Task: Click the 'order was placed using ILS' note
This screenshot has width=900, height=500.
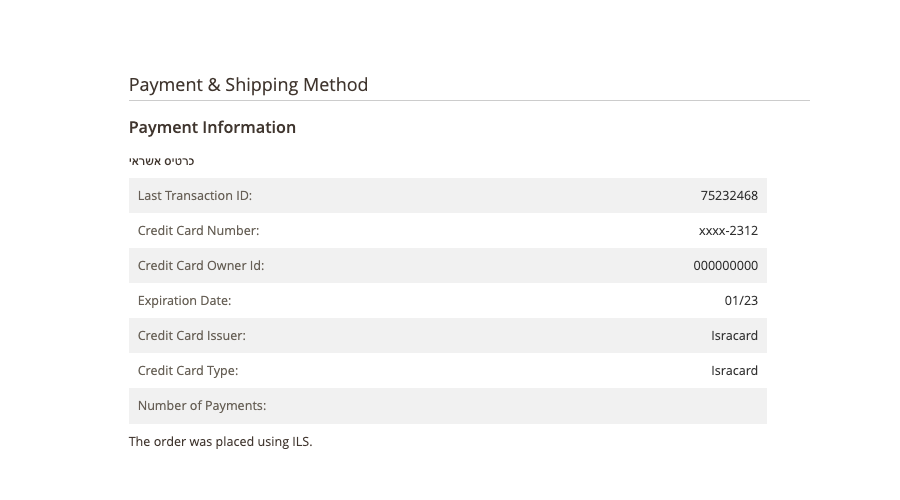Action: pos(220,441)
